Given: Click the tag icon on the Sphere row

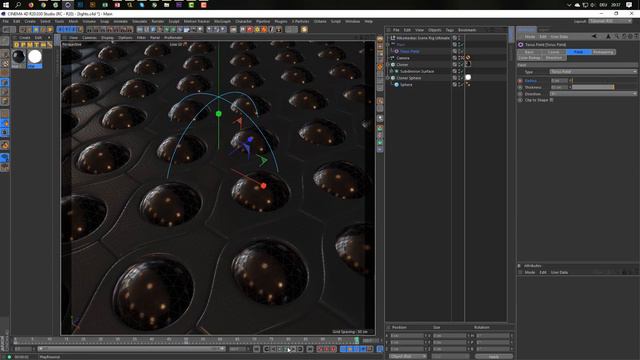Looking at the screenshot, I should pyautogui.click(x=468, y=84).
